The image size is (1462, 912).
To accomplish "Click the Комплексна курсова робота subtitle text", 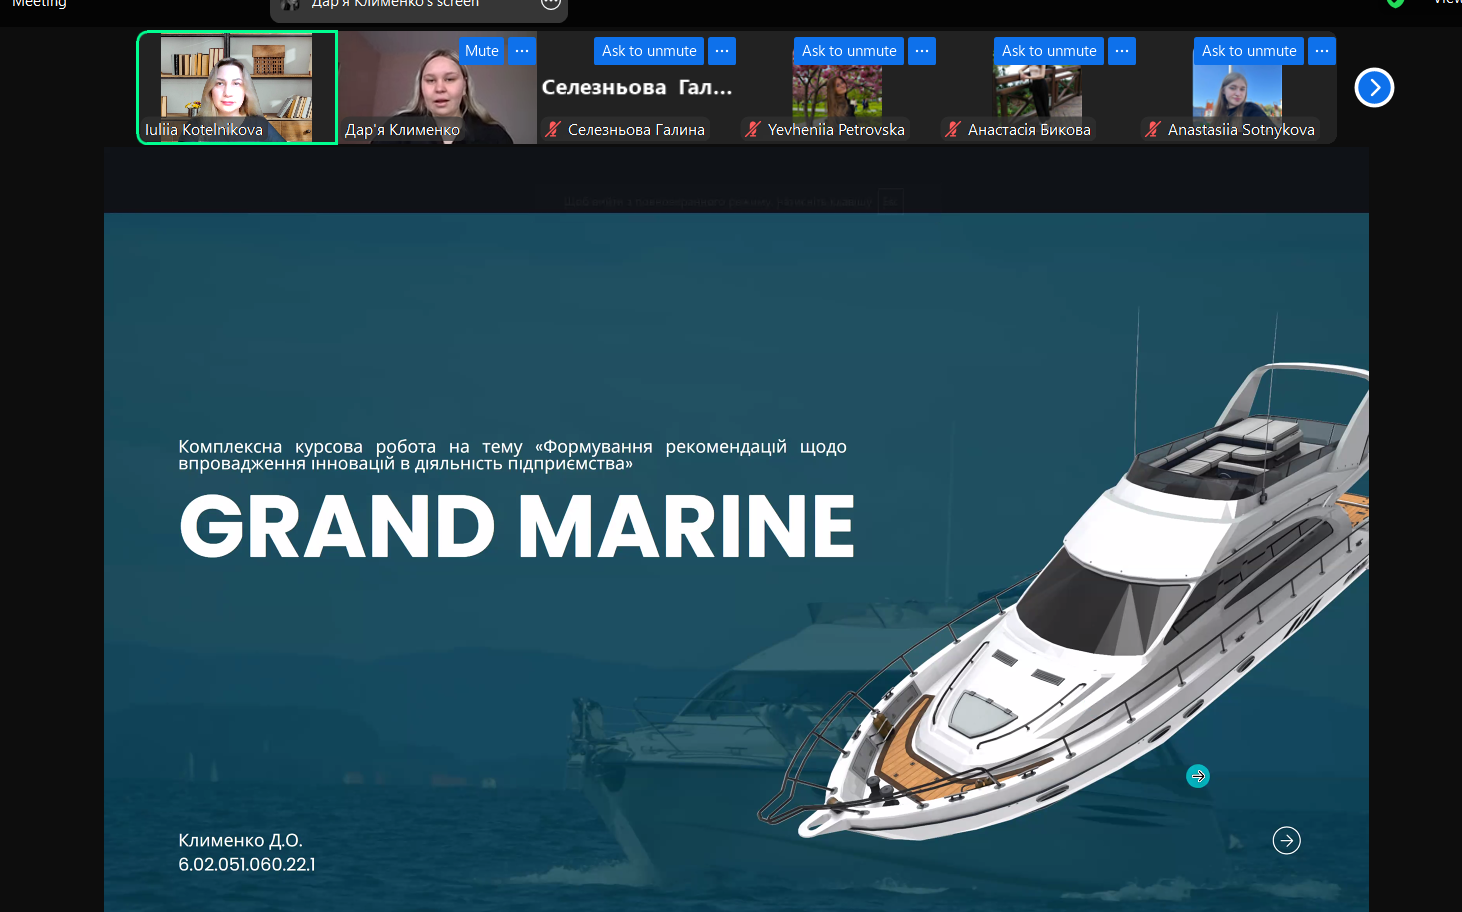I will coord(512,455).
